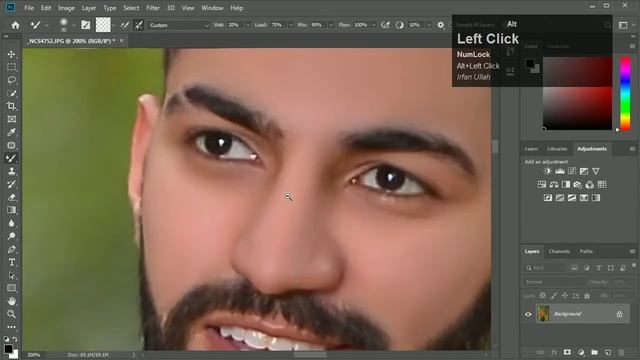This screenshot has height=360, width=640.
Task: Add a Photo Filter adjustment
Action: click(x=578, y=184)
